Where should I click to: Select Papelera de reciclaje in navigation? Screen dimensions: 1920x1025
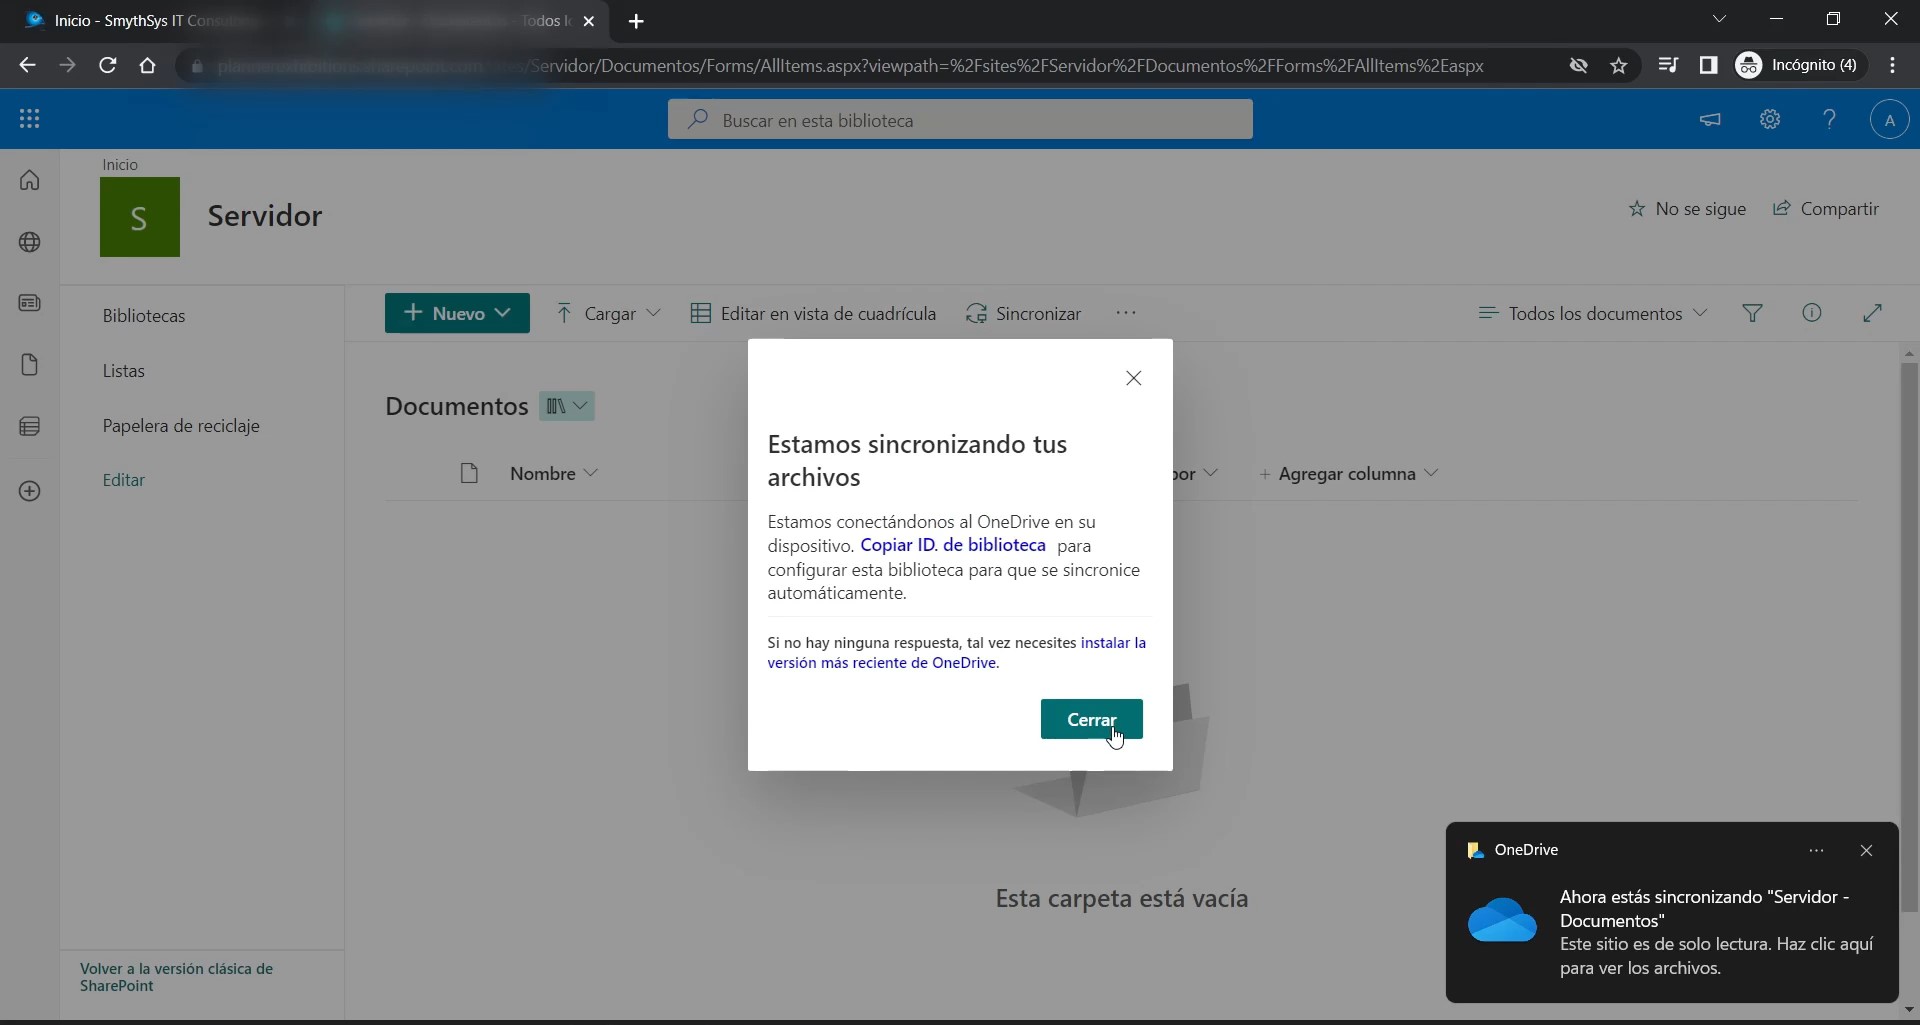click(x=181, y=426)
